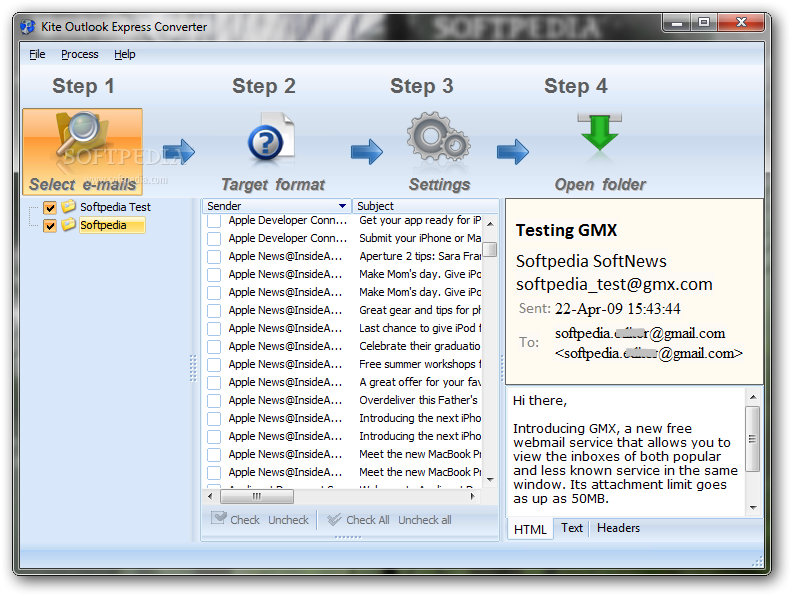This screenshot has width=792, height=596.
Task: Check the 'Great gear and tips' e-mail checkbox
Action: pyautogui.click(x=214, y=311)
